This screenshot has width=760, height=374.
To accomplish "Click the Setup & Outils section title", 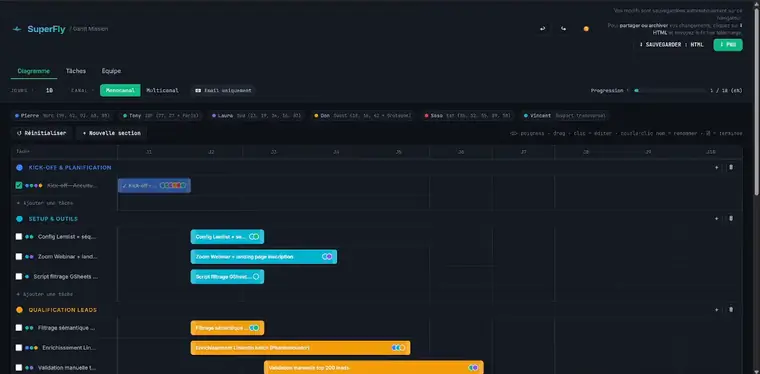I will pyautogui.click(x=53, y=219).
